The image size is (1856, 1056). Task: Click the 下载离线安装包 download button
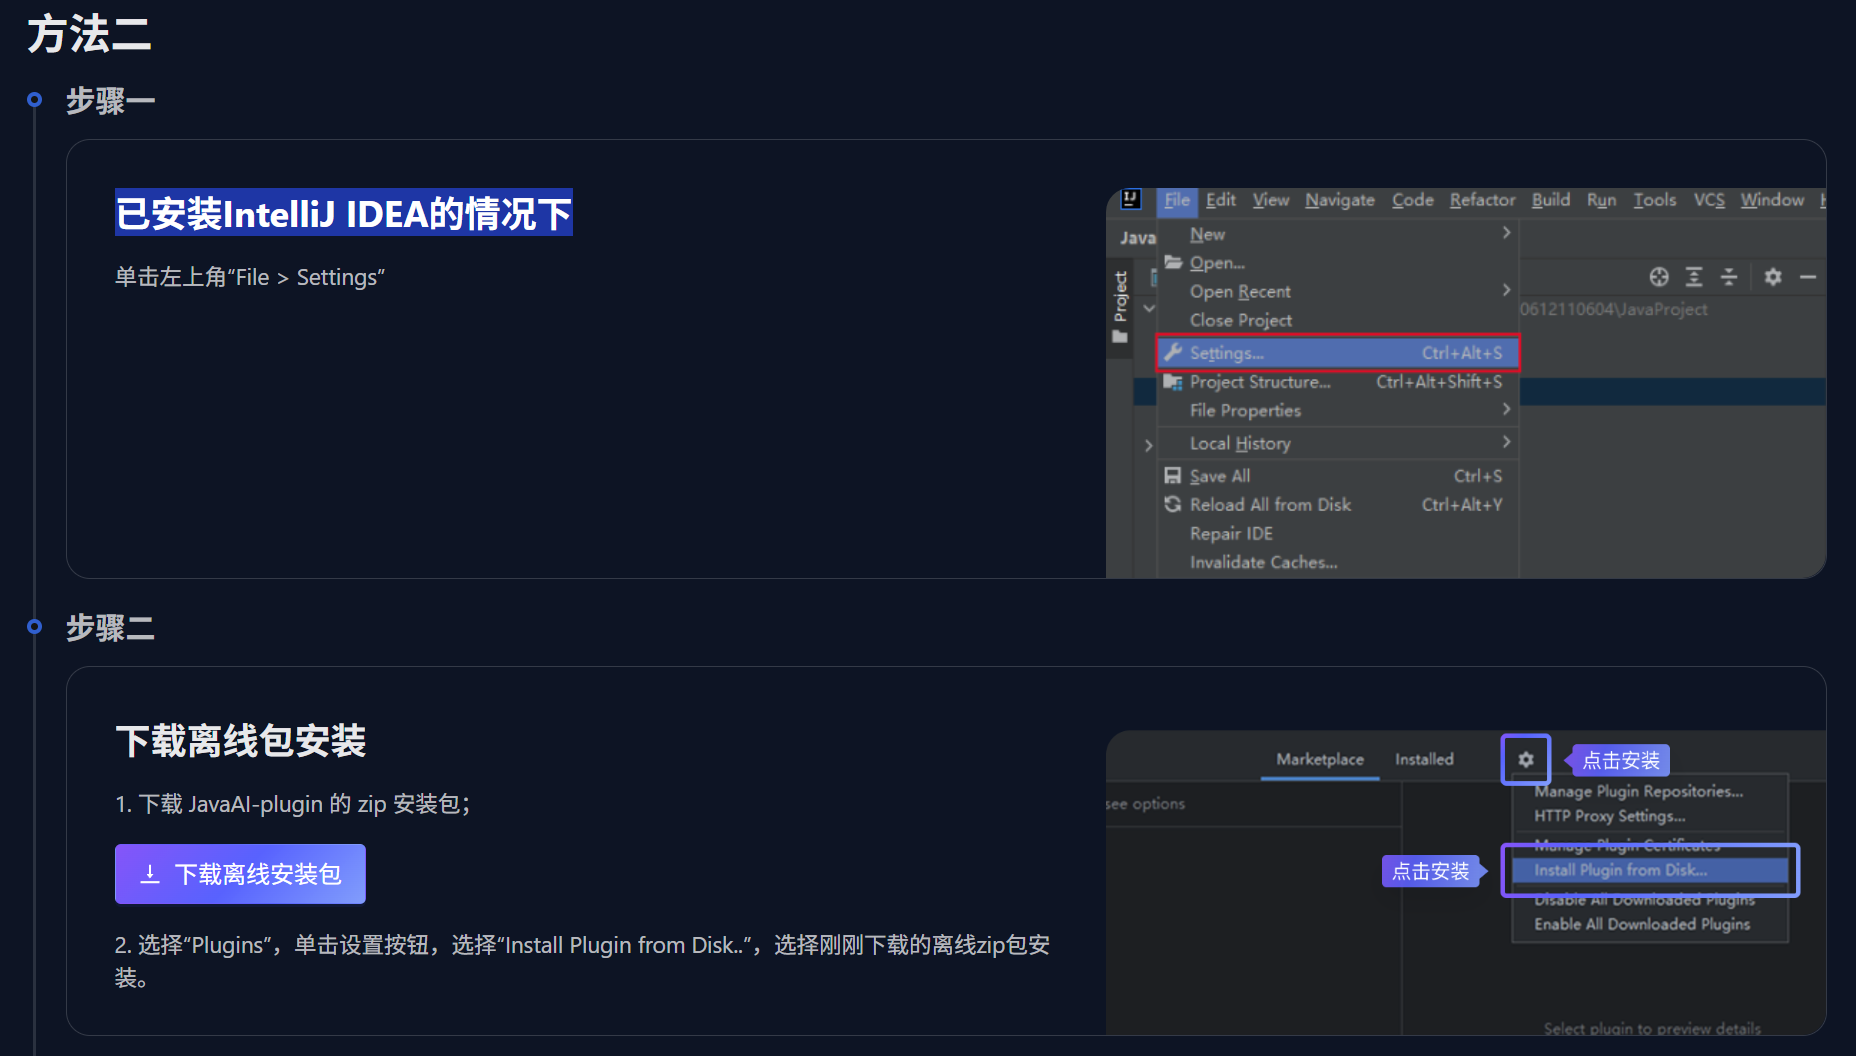pyautogui.click(x=240, y=874)
